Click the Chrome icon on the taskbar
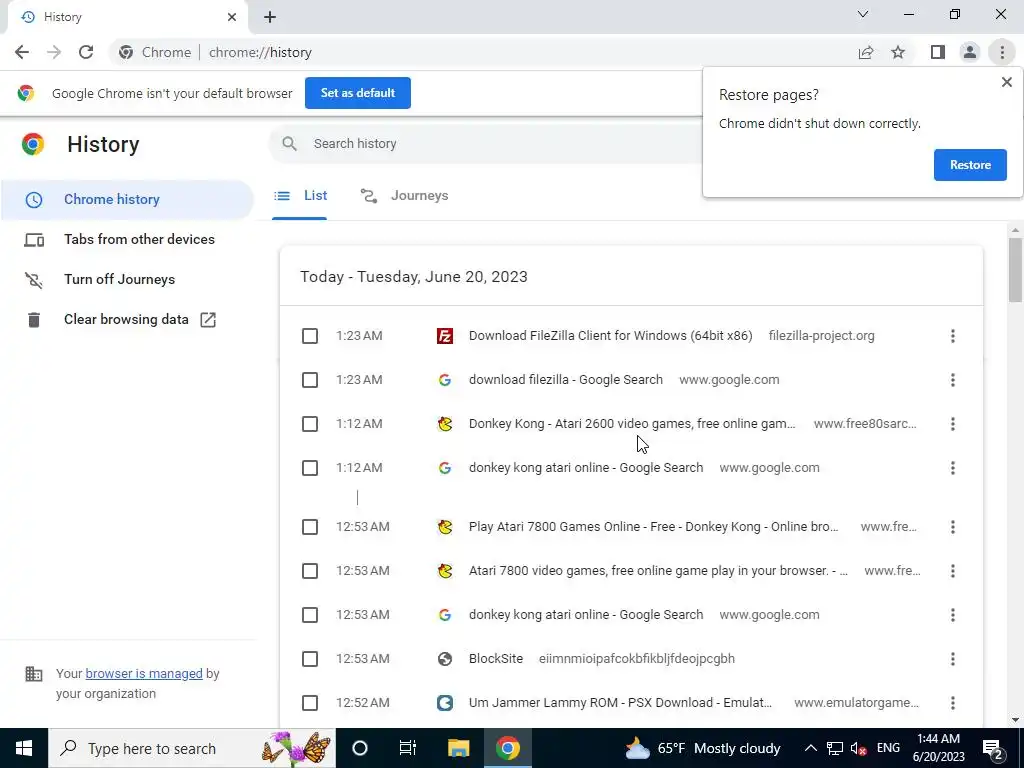 click(507, 748)
